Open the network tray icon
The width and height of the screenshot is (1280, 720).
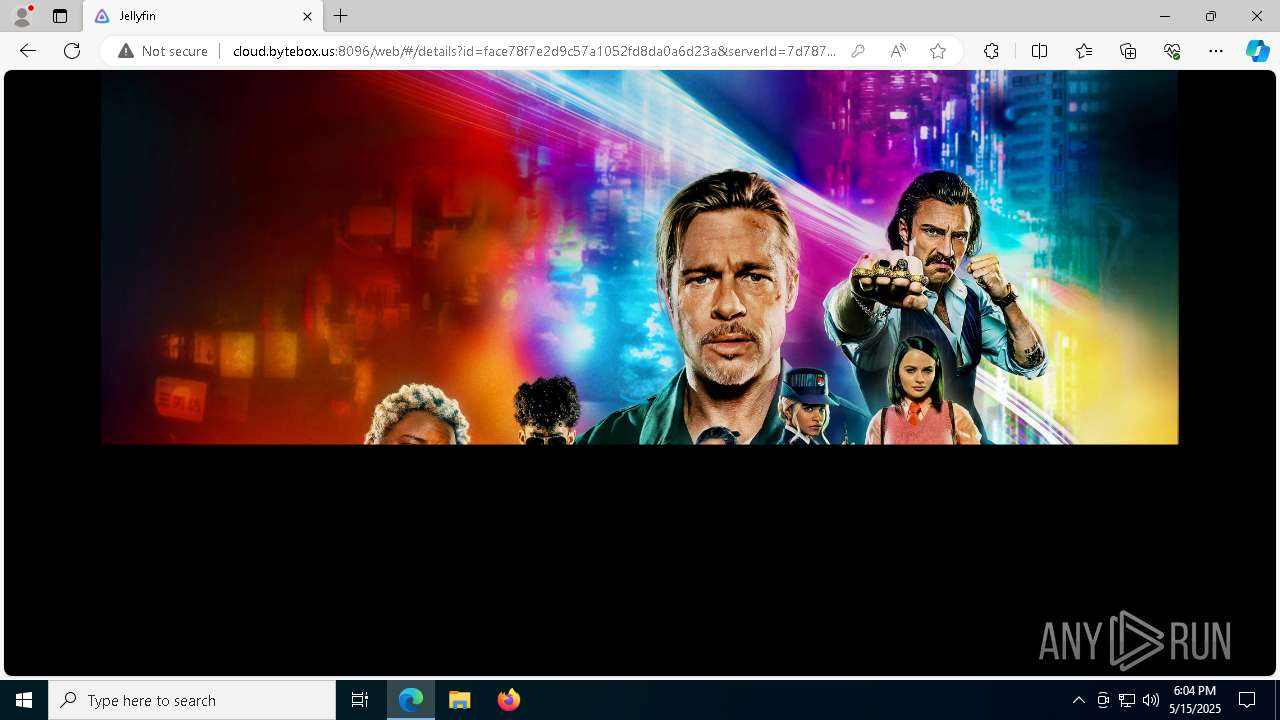point(1127,700)
